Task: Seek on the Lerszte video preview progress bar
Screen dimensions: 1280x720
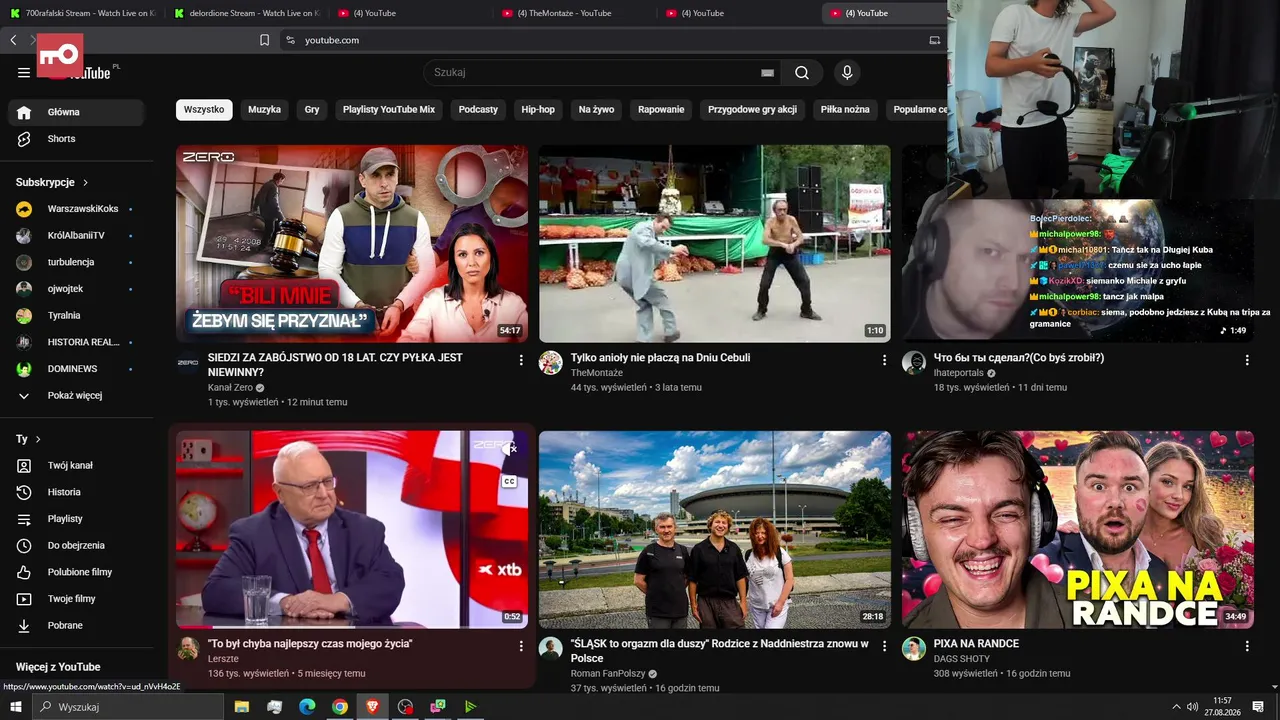Action: click(352, 627)
